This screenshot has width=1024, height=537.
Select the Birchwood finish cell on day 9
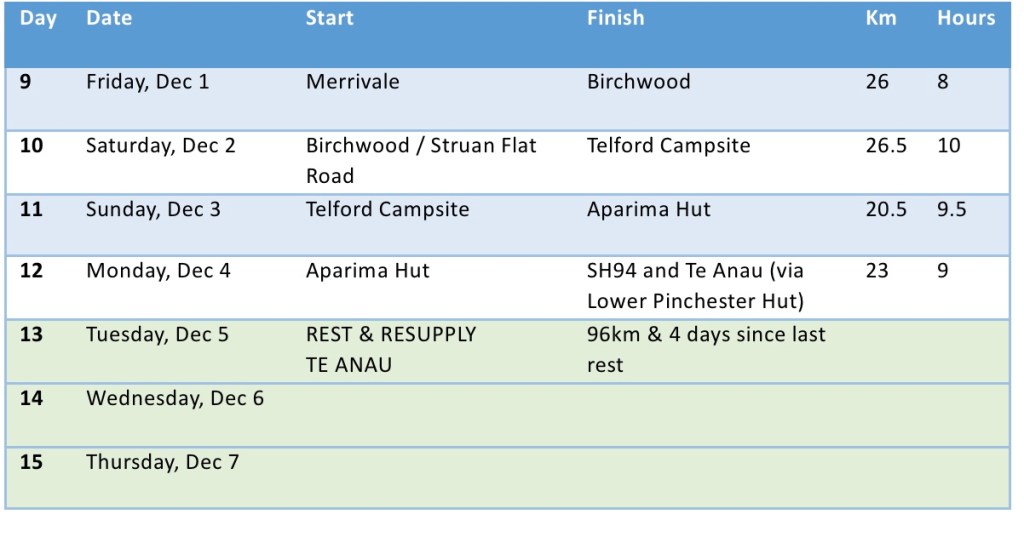click(x=638, y=83)
